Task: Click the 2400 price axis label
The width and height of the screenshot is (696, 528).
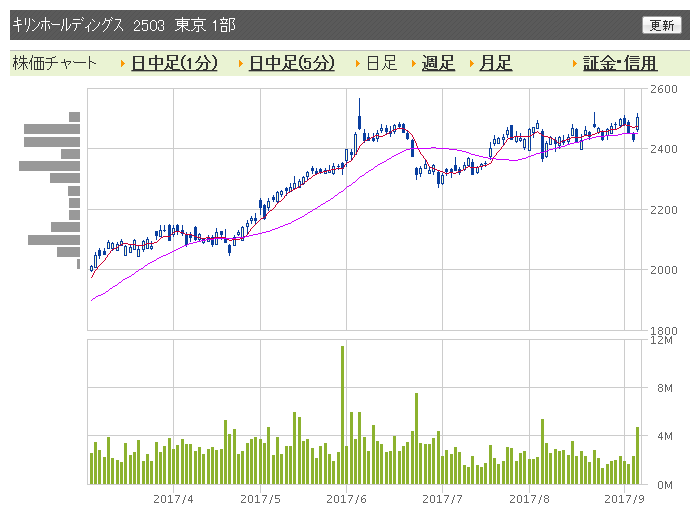Action: click(664, 149)
